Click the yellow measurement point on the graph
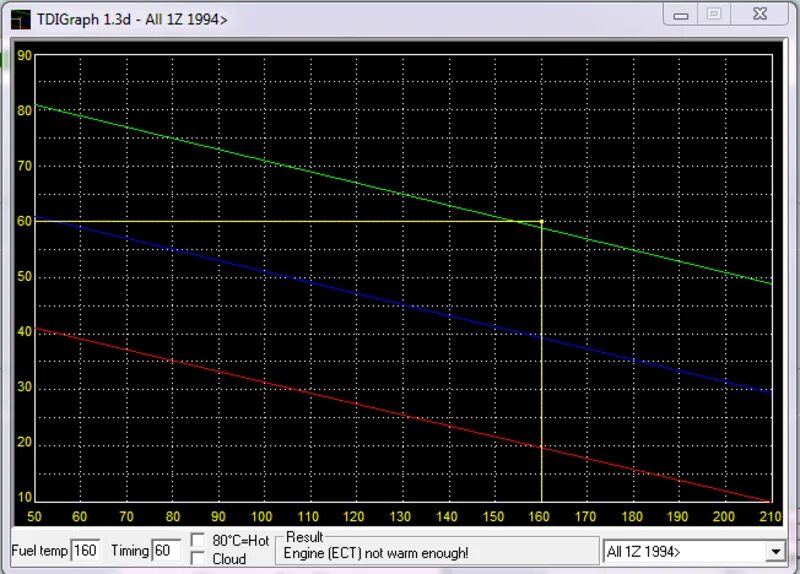 [x=541, y=221]
